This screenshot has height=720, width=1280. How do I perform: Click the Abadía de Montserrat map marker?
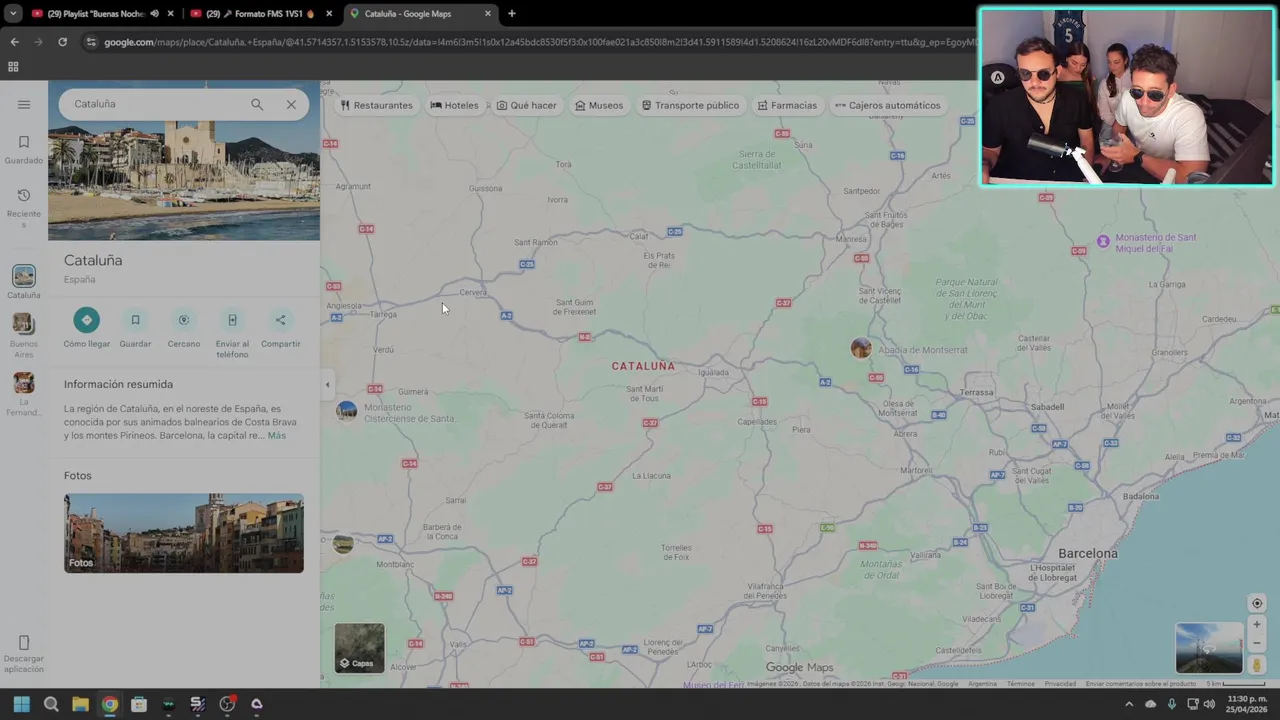click(861, 348)
